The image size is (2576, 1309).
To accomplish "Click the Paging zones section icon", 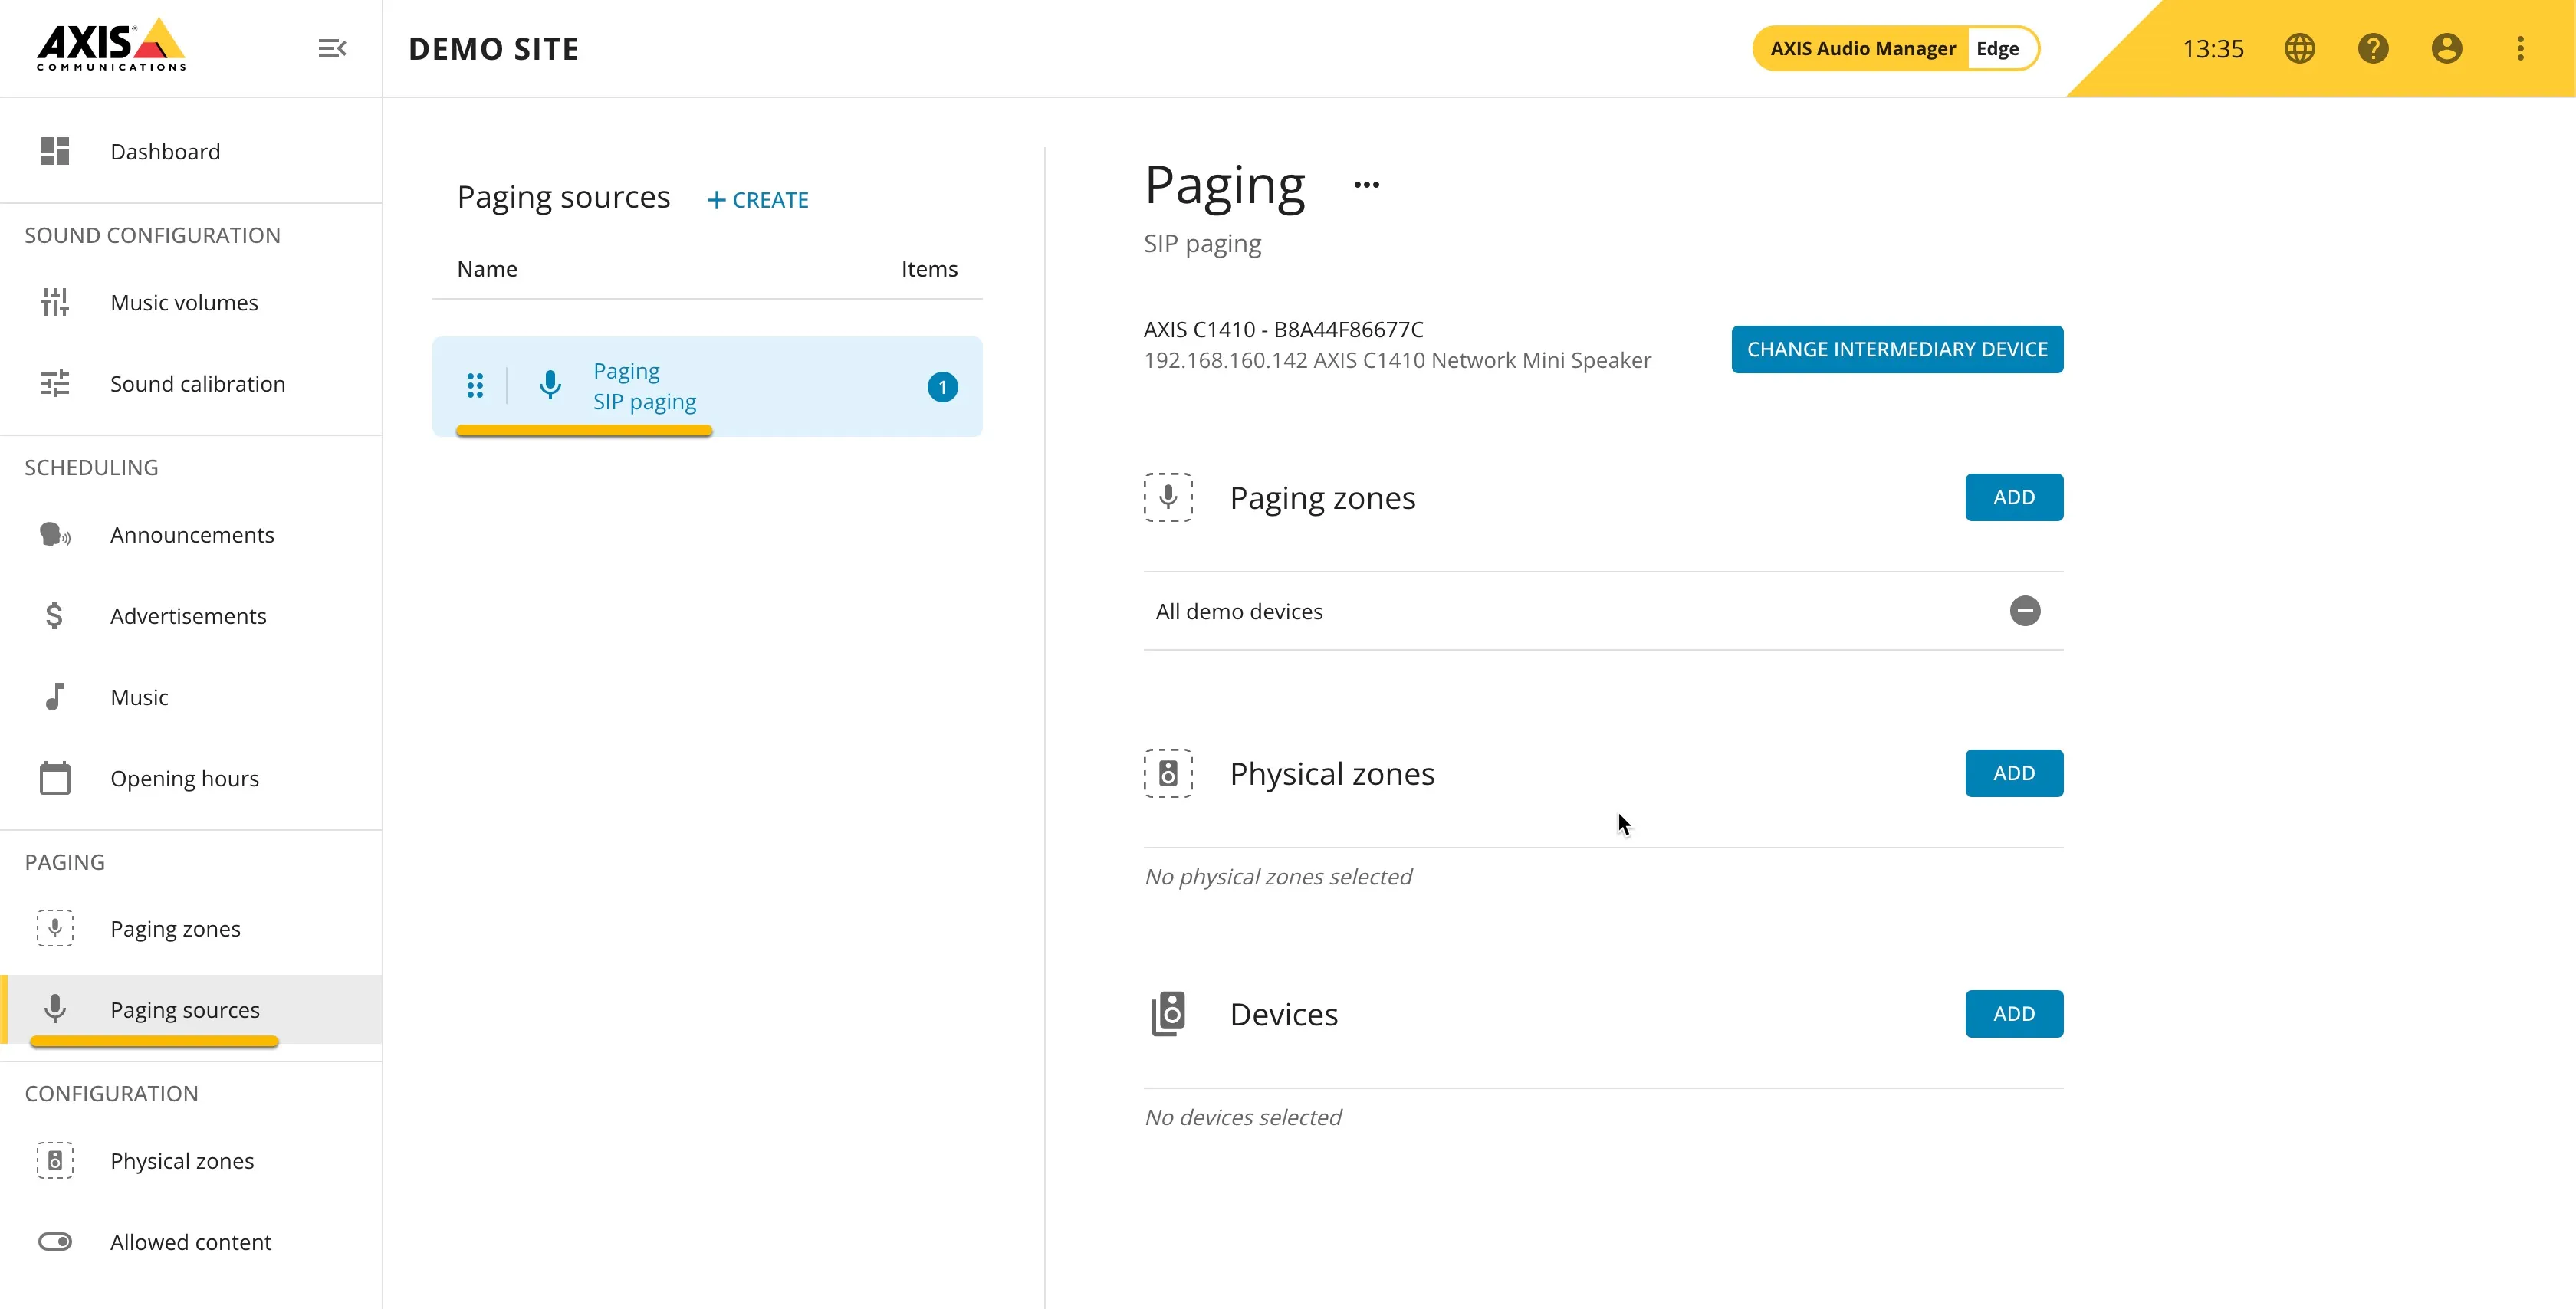I will (1168, 497).
